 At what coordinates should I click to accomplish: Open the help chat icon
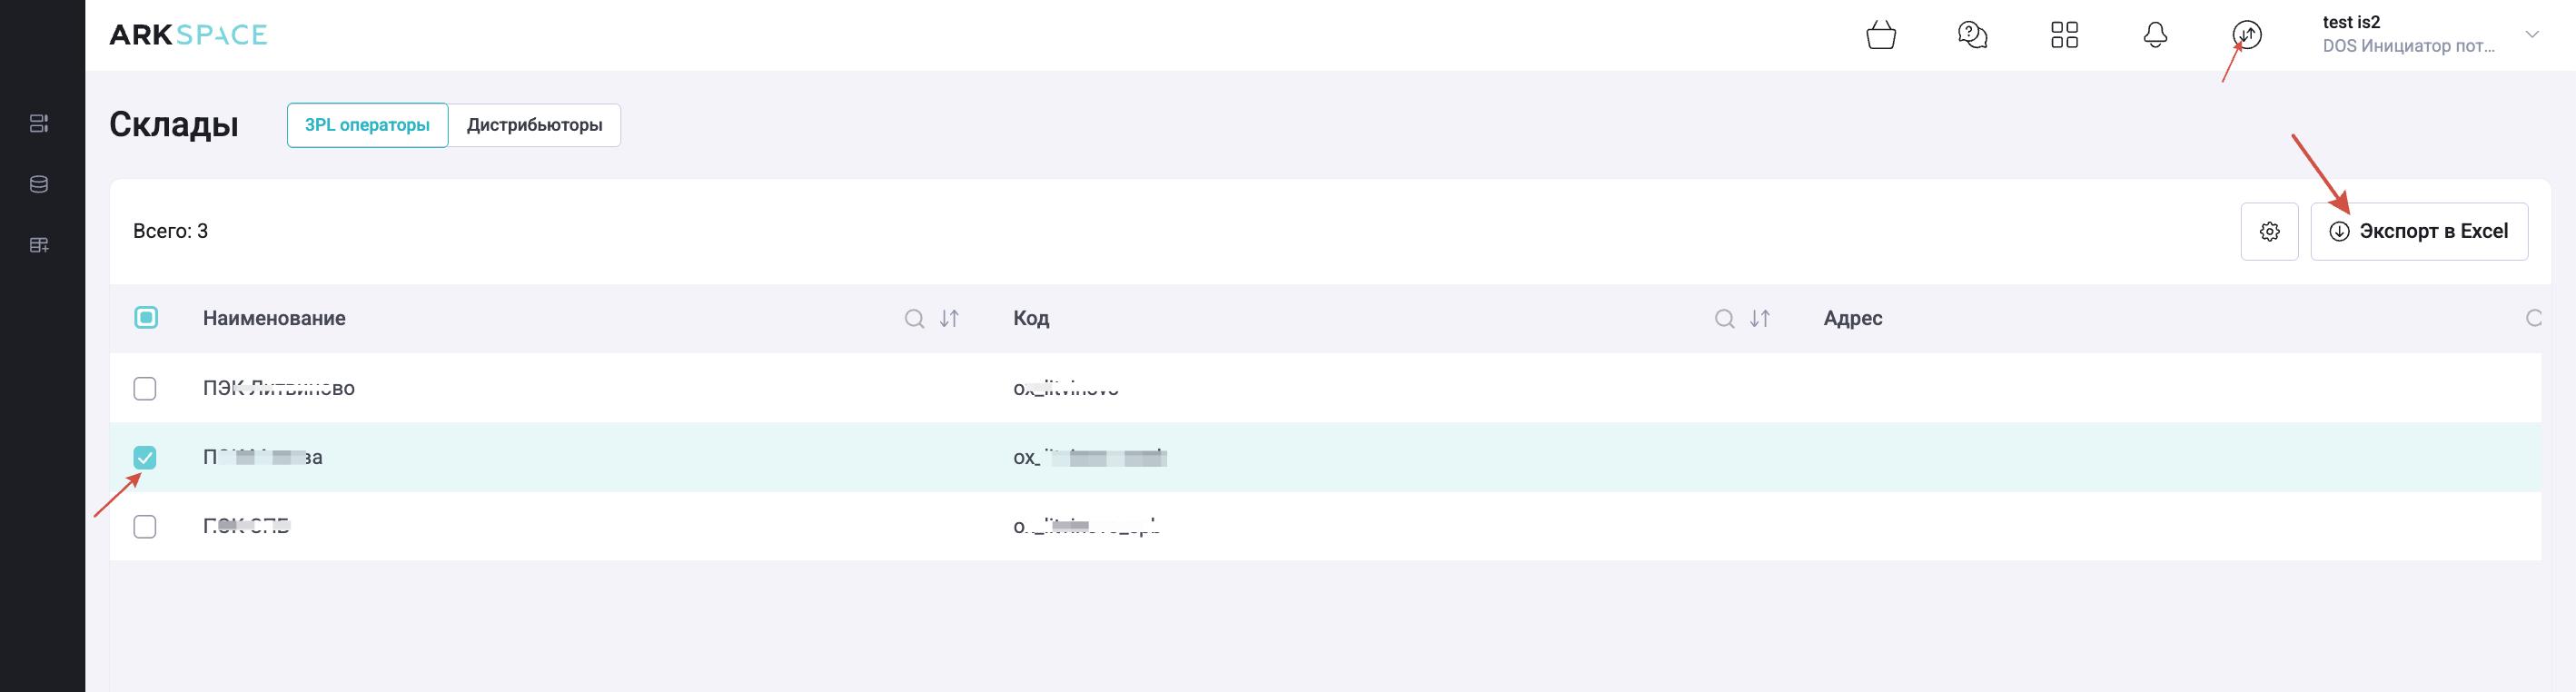[1972, 36]
